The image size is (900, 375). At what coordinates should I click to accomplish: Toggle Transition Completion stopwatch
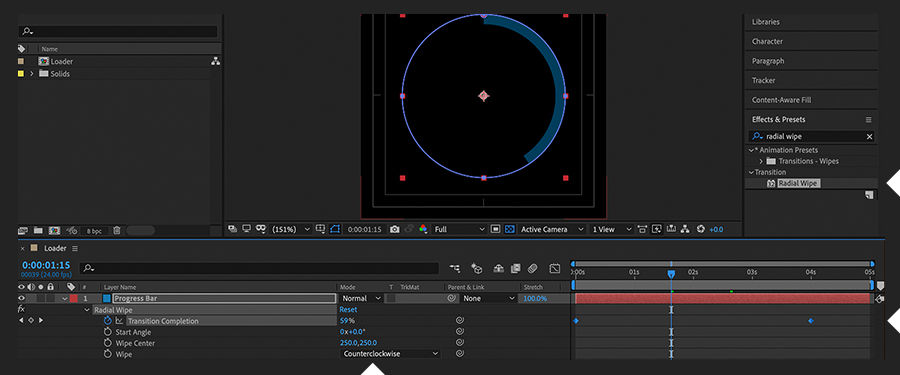[x=107, y=321]
